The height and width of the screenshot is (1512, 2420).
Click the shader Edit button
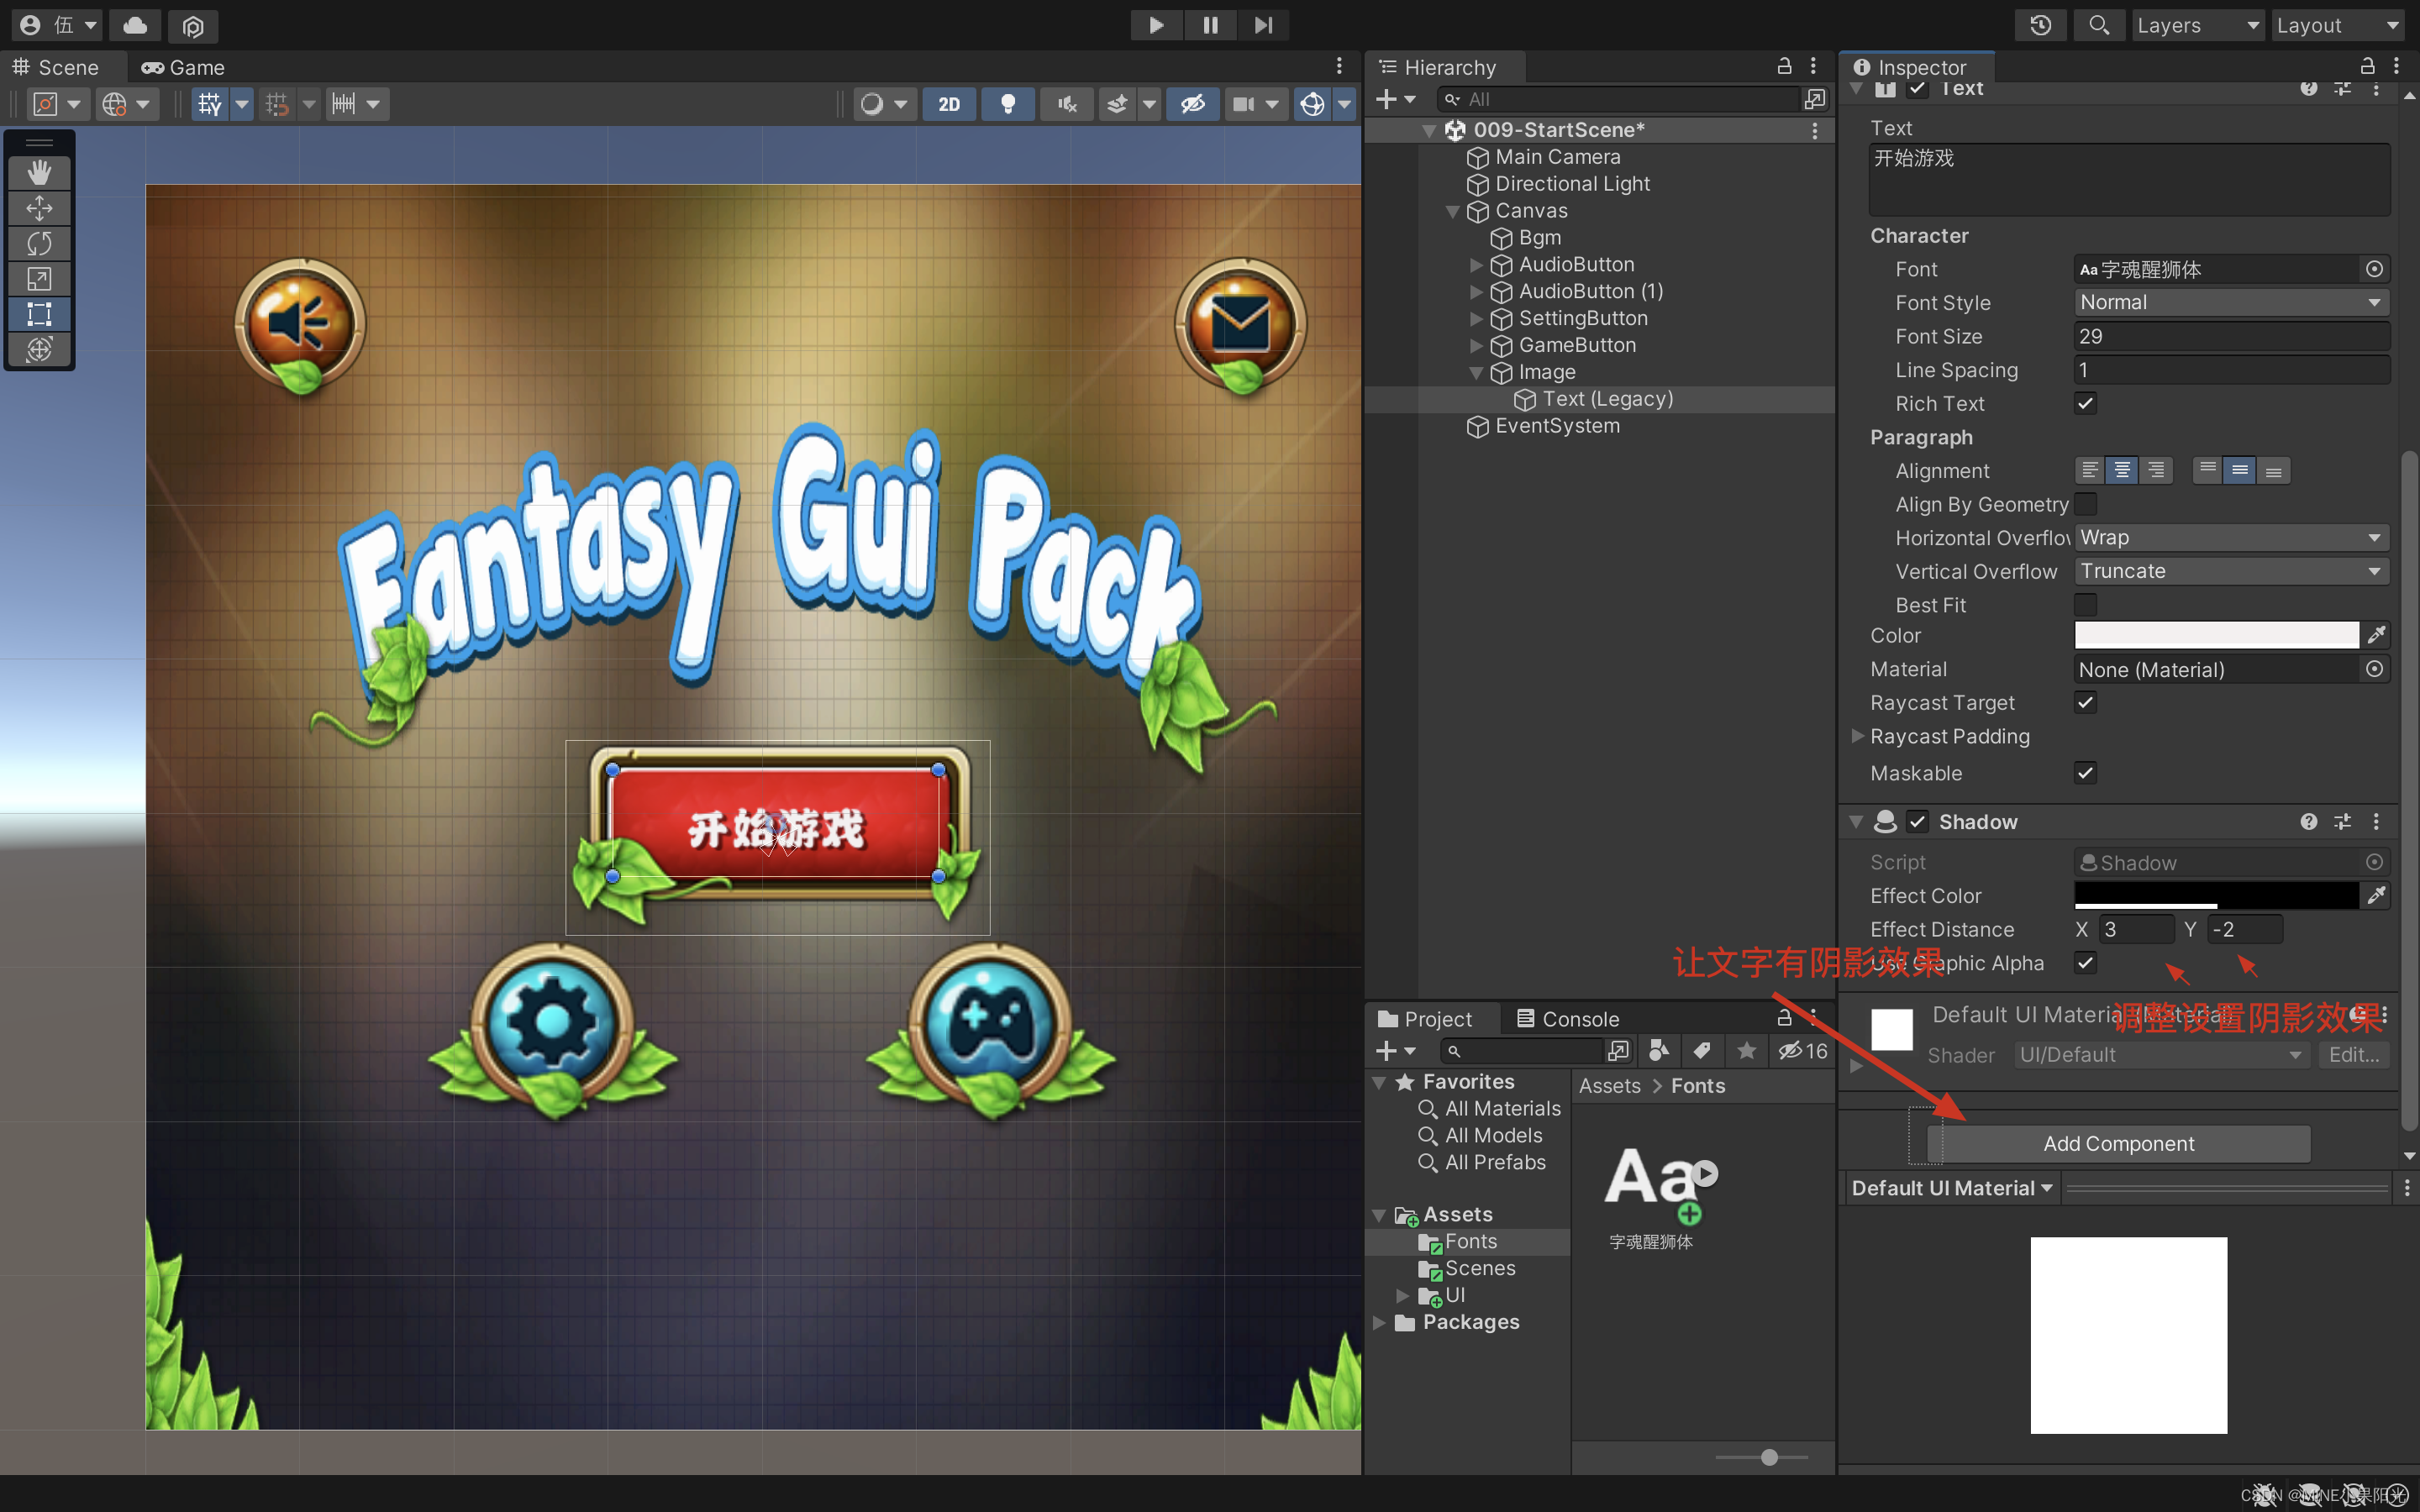coord(2354,1055)
